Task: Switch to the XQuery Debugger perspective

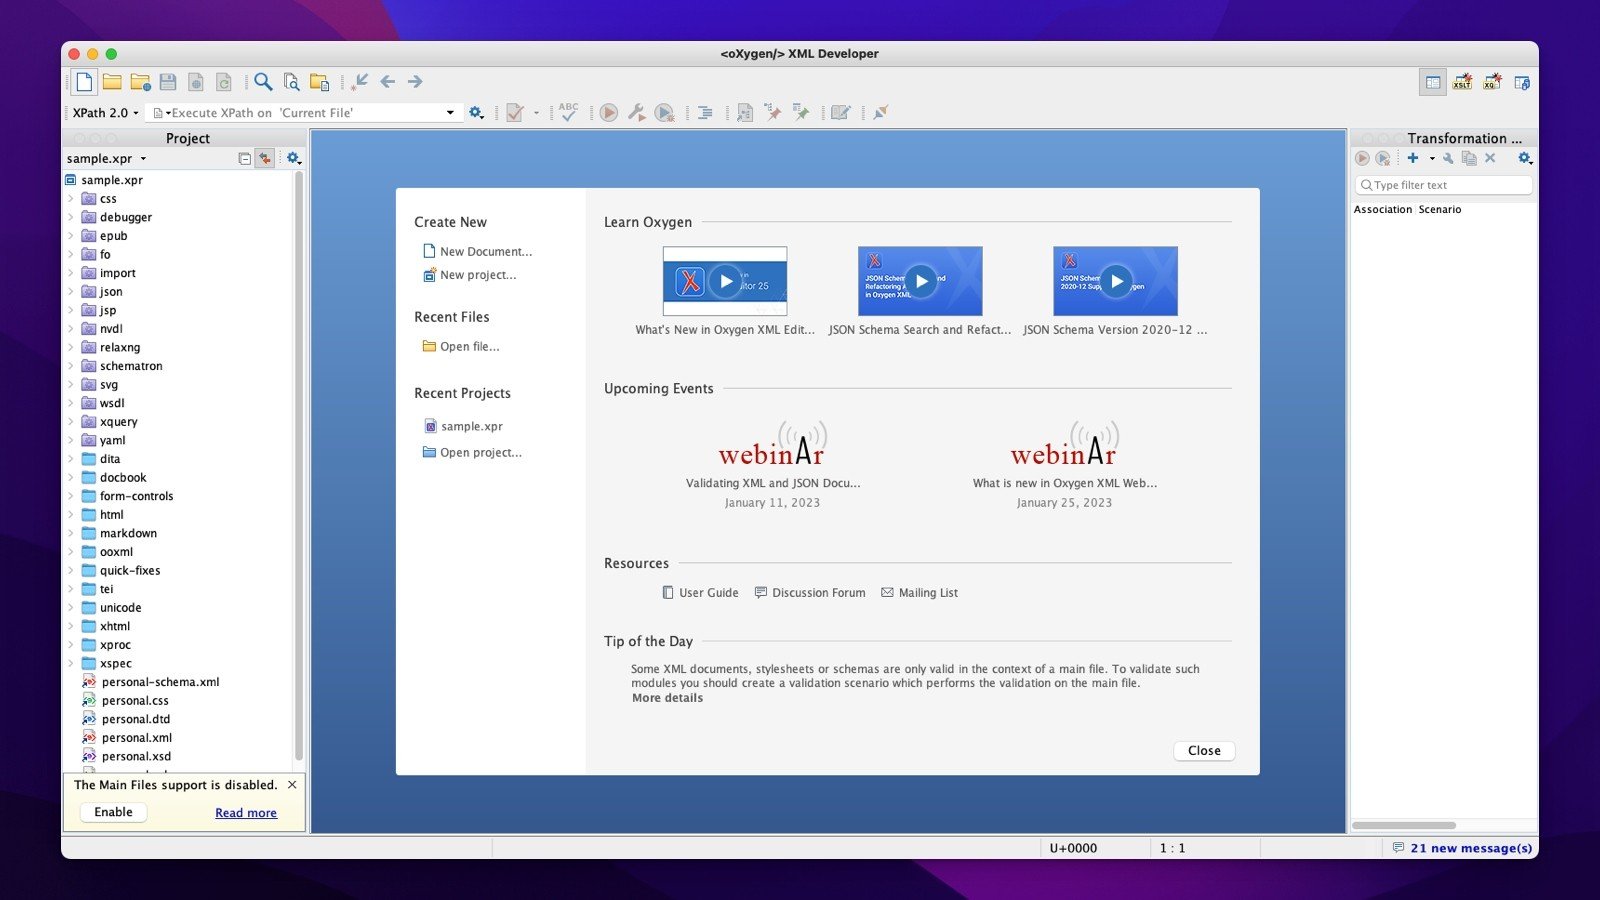Action: coord(1492,83)
